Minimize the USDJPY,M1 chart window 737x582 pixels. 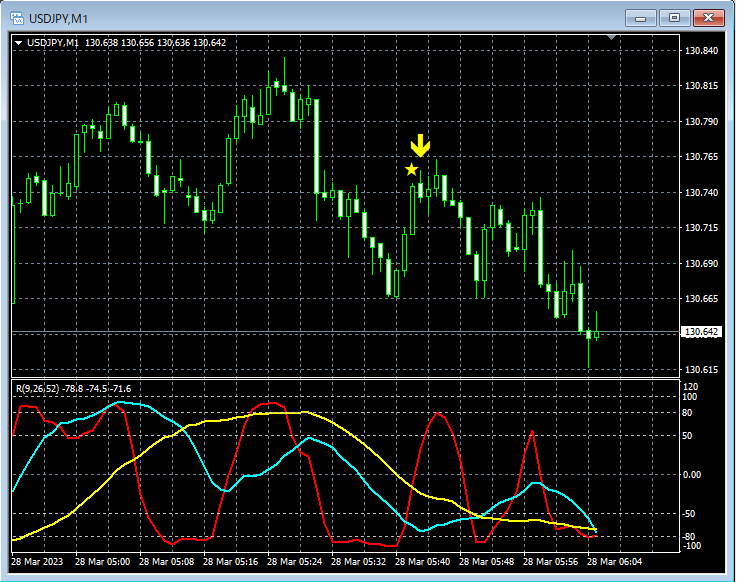click(640, 18)
